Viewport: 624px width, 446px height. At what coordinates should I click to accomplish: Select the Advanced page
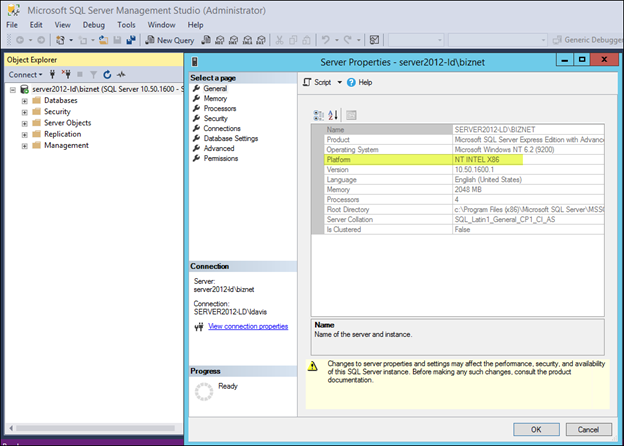pyautogui.click(x=219, y=148)
